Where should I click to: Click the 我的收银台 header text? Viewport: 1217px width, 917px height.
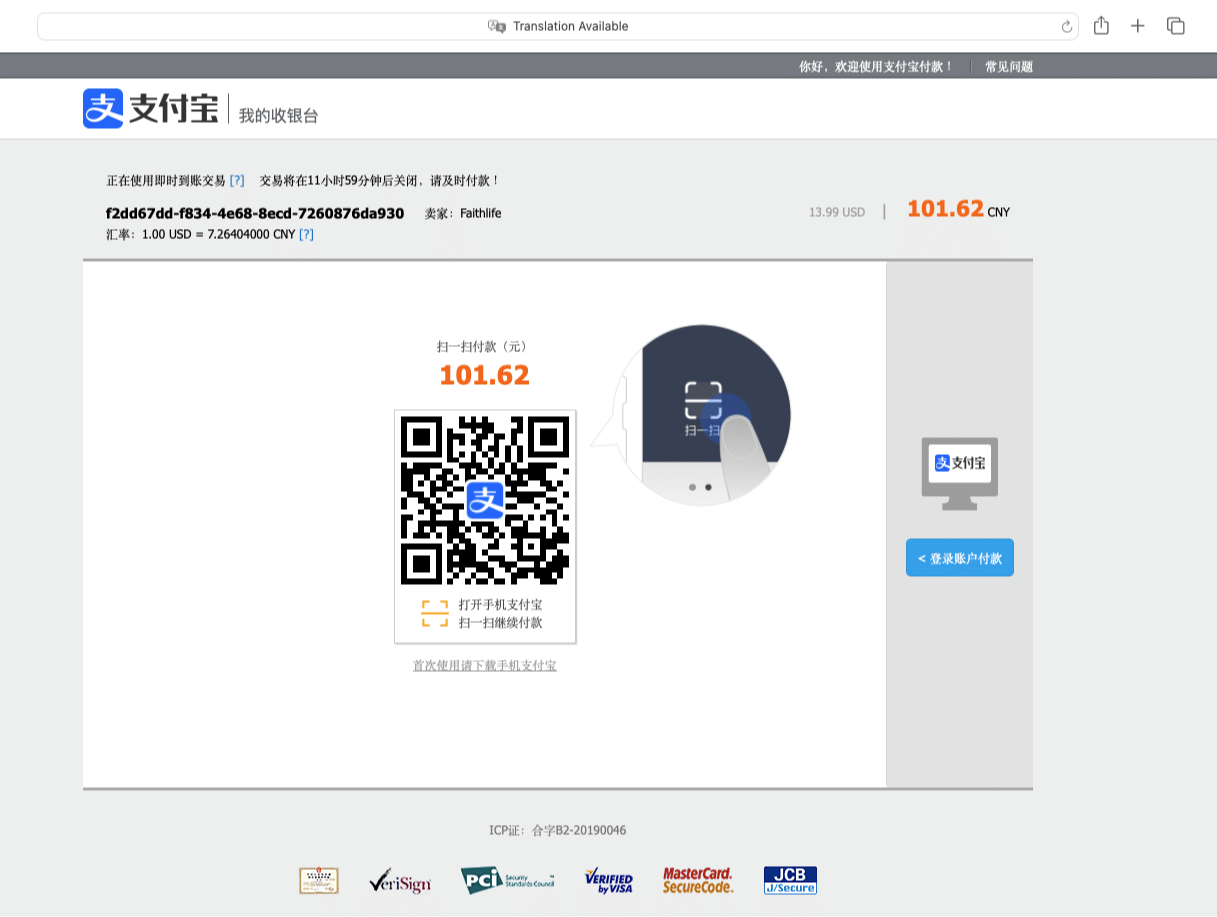278,115
